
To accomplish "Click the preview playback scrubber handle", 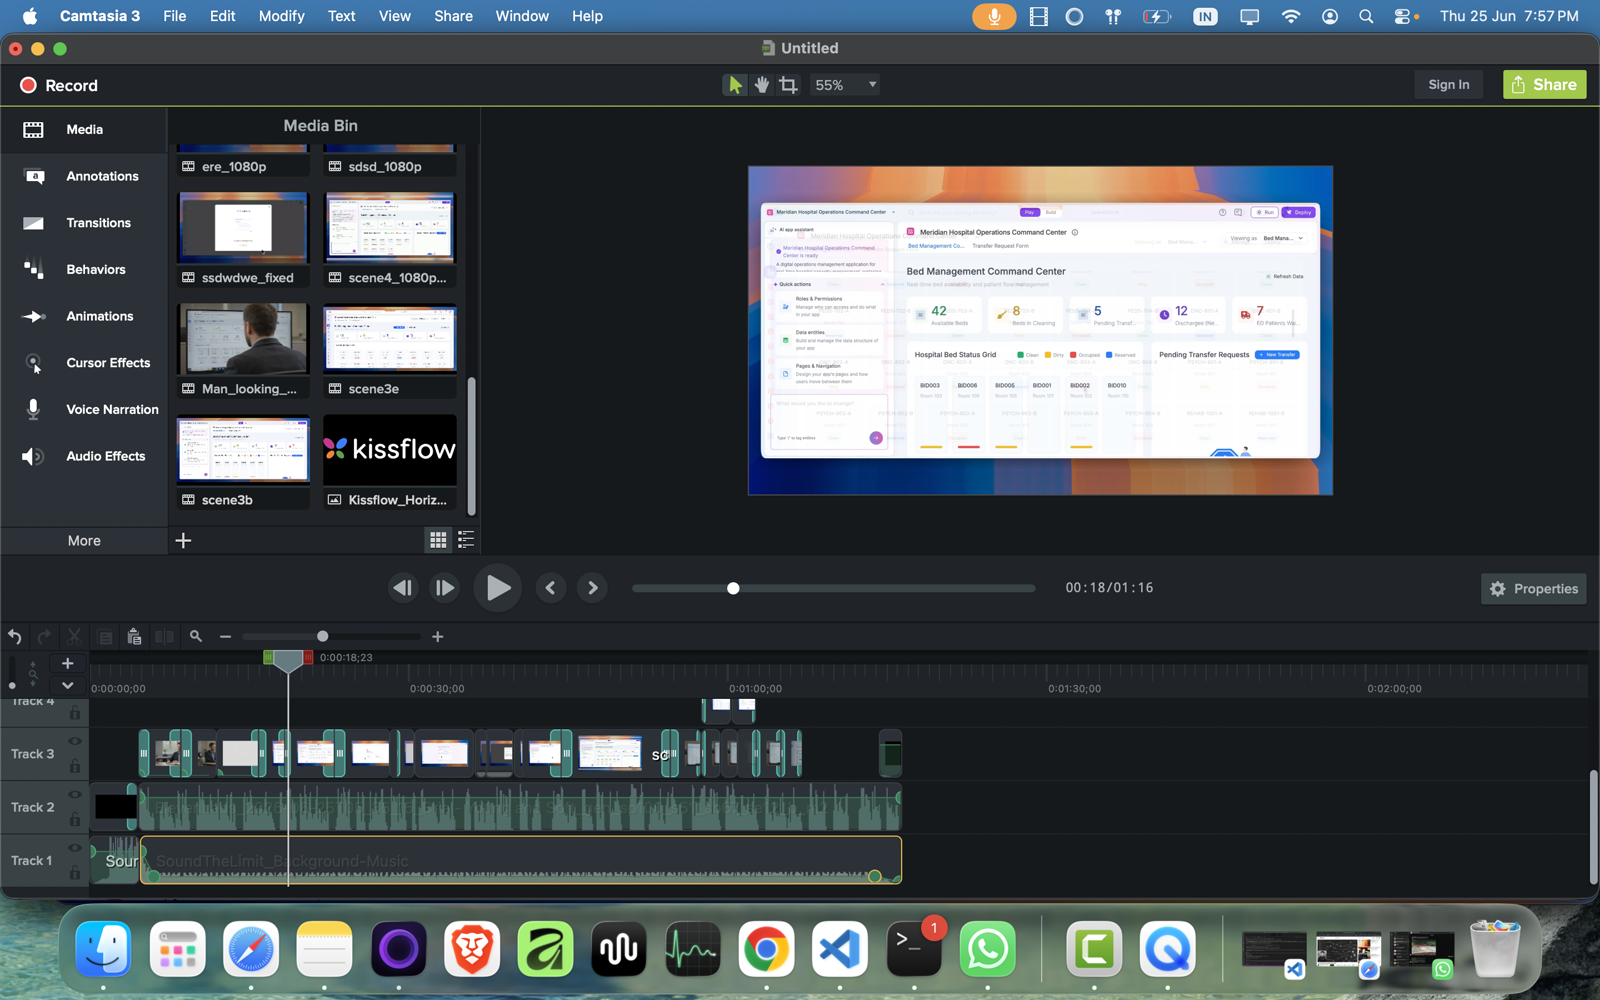I will point(733,588).
